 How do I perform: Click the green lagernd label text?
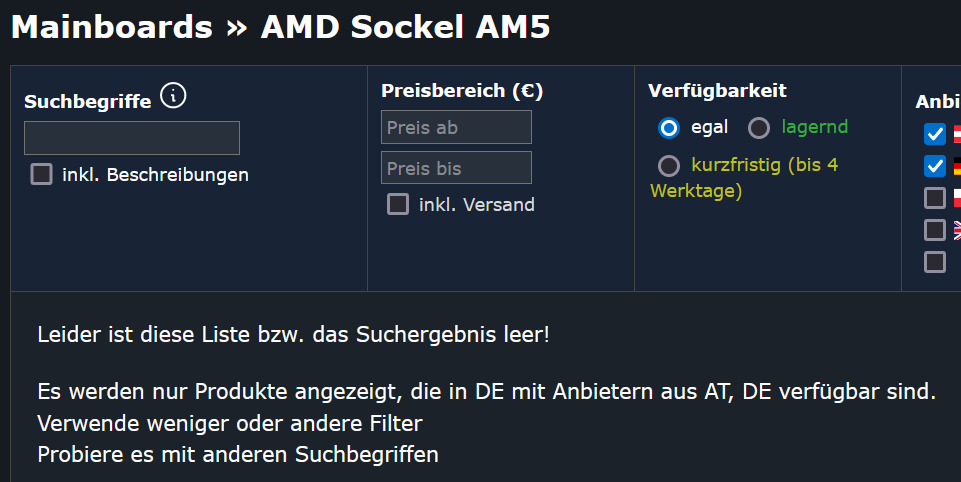(x=815, y=127)
